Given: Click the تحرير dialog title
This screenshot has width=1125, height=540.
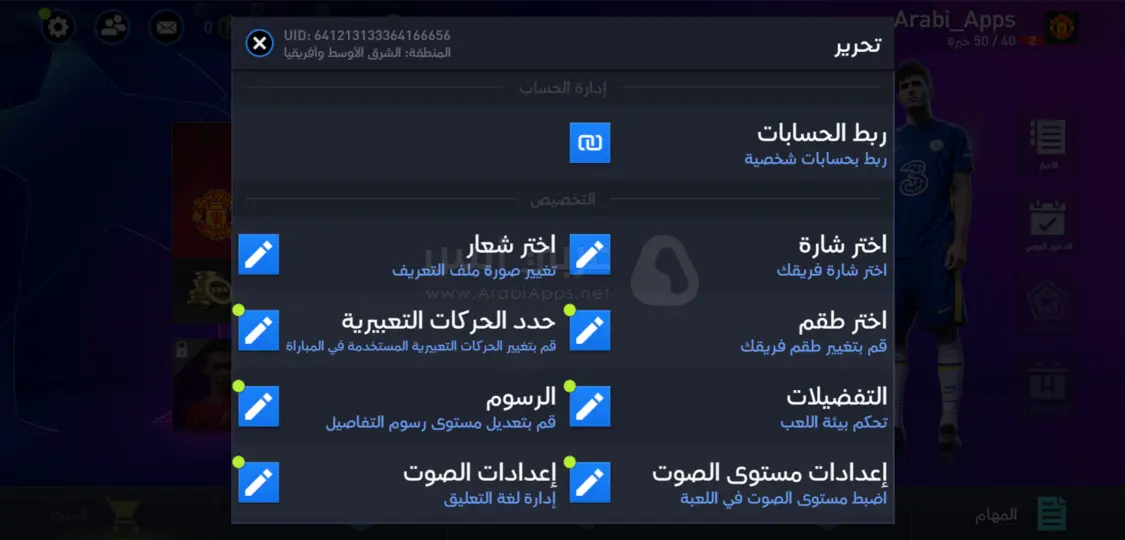Looking at the screenshot, I should [857, 44].
